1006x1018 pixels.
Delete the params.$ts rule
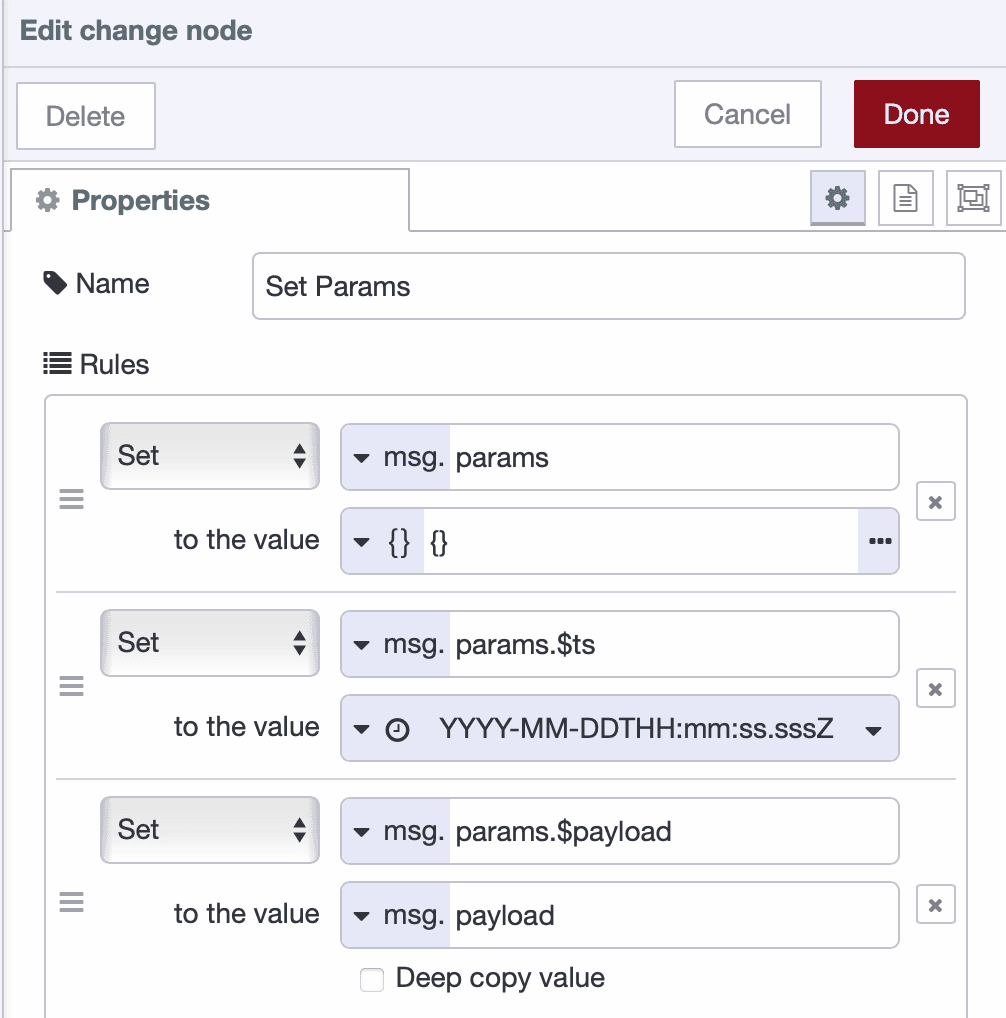coord(935,689)
